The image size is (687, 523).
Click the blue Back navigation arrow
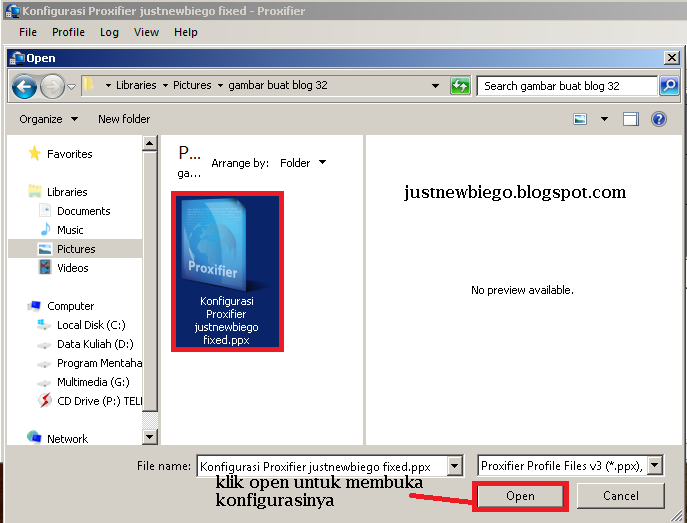click(x=24, y=87)
